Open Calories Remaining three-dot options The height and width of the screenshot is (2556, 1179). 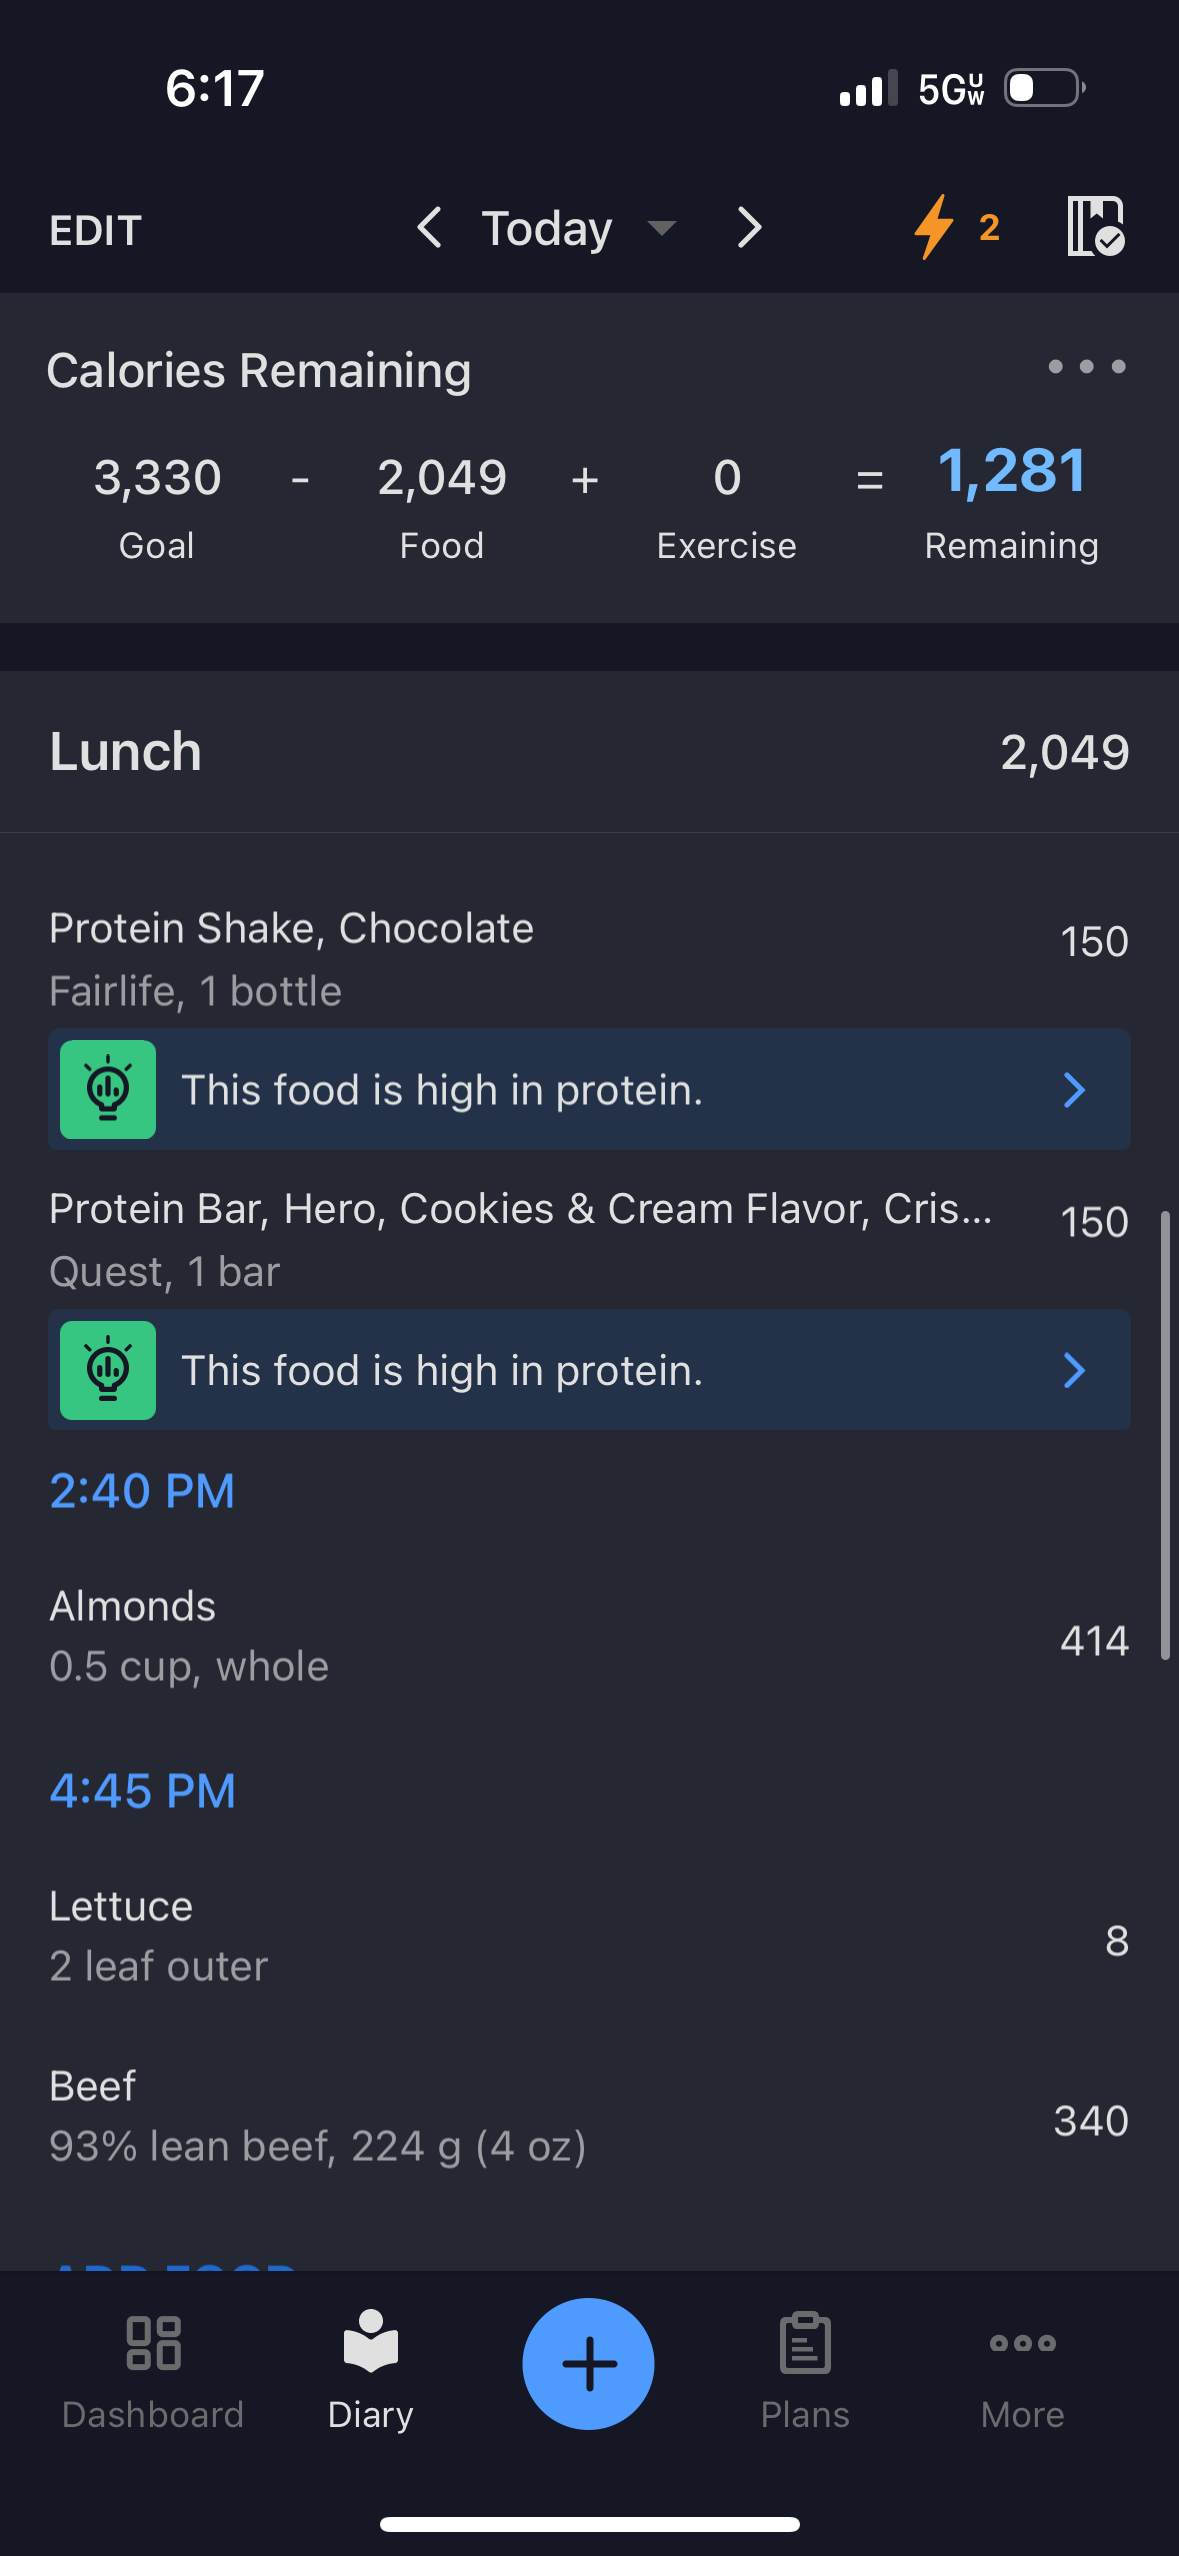[1087, 367]
